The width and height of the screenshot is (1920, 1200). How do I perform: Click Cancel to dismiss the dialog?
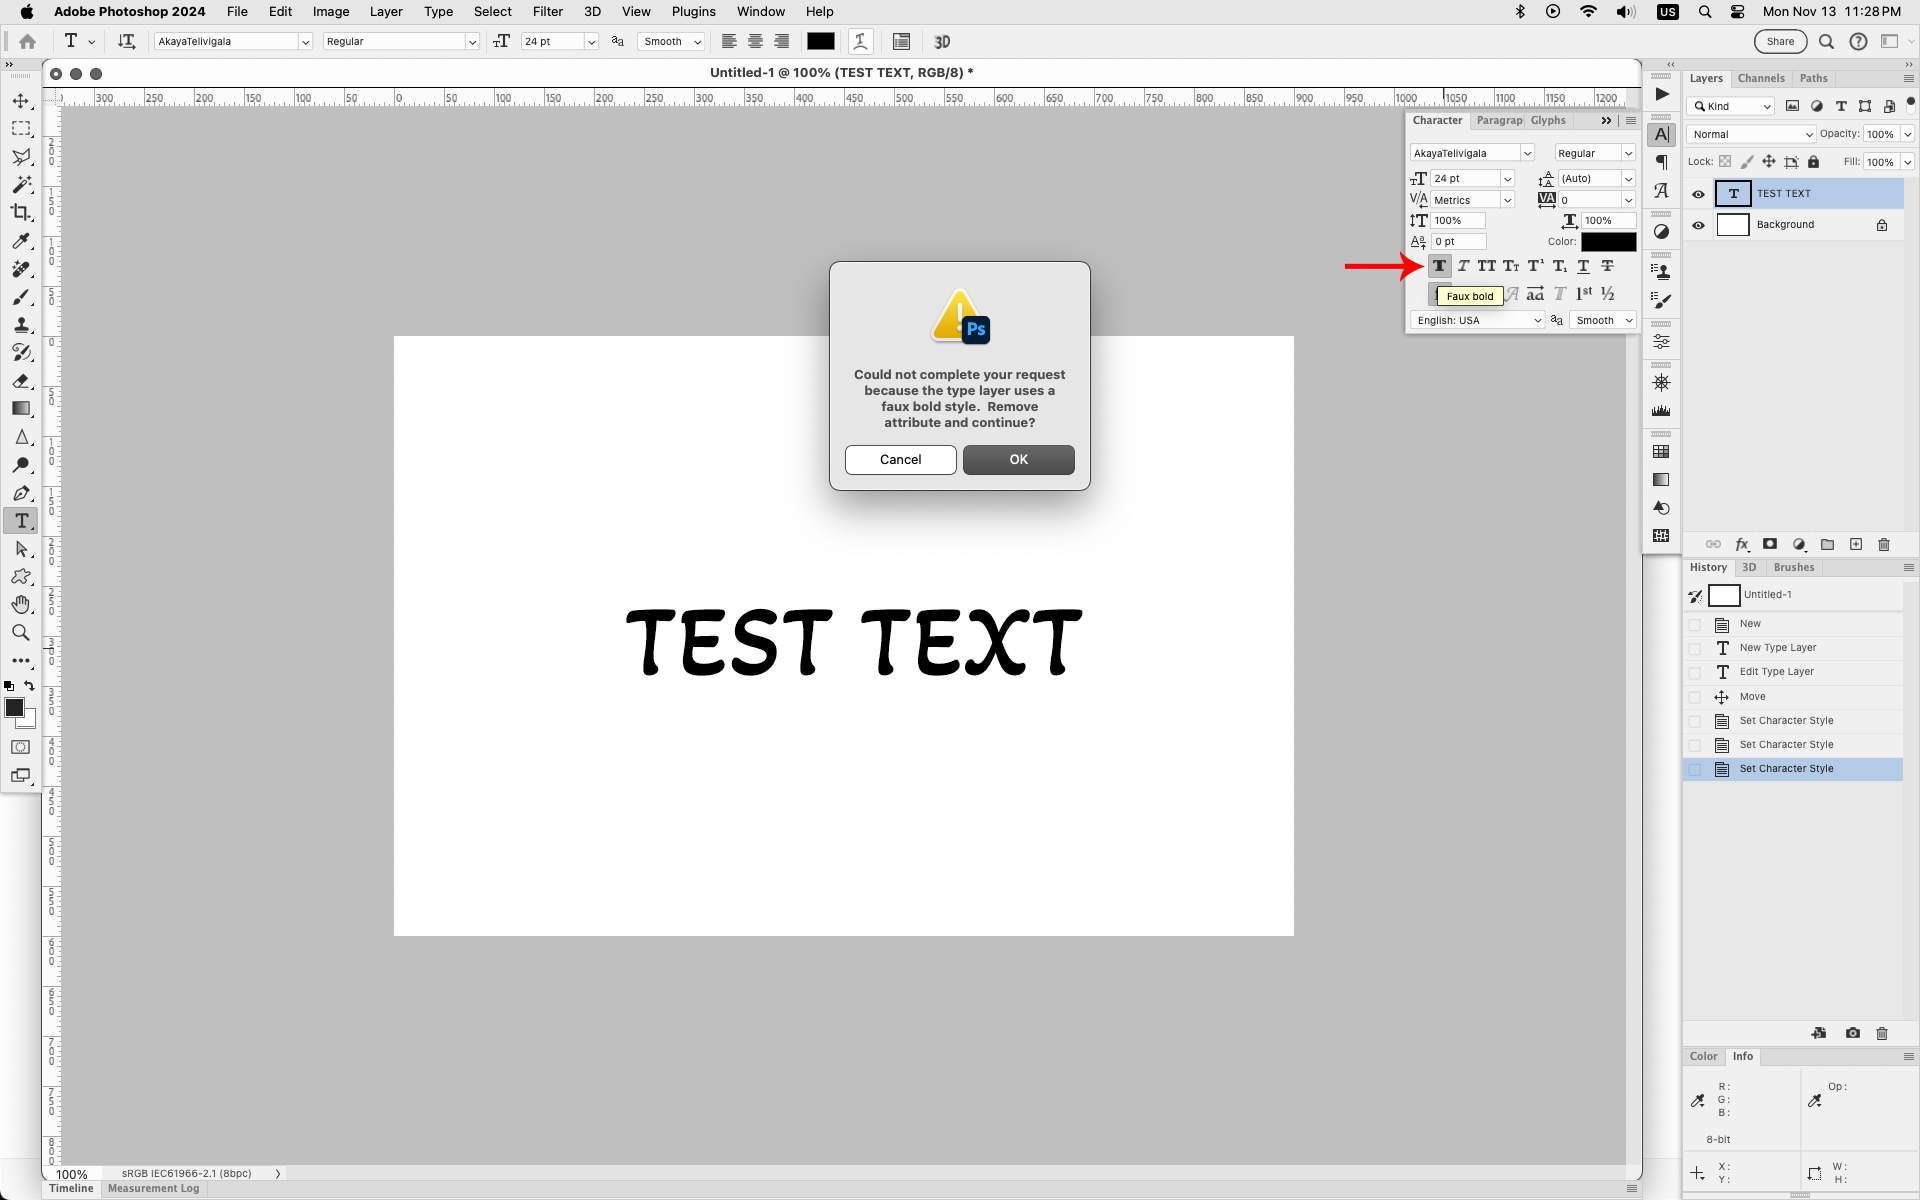pyautogui.click(x=900, y=459)
